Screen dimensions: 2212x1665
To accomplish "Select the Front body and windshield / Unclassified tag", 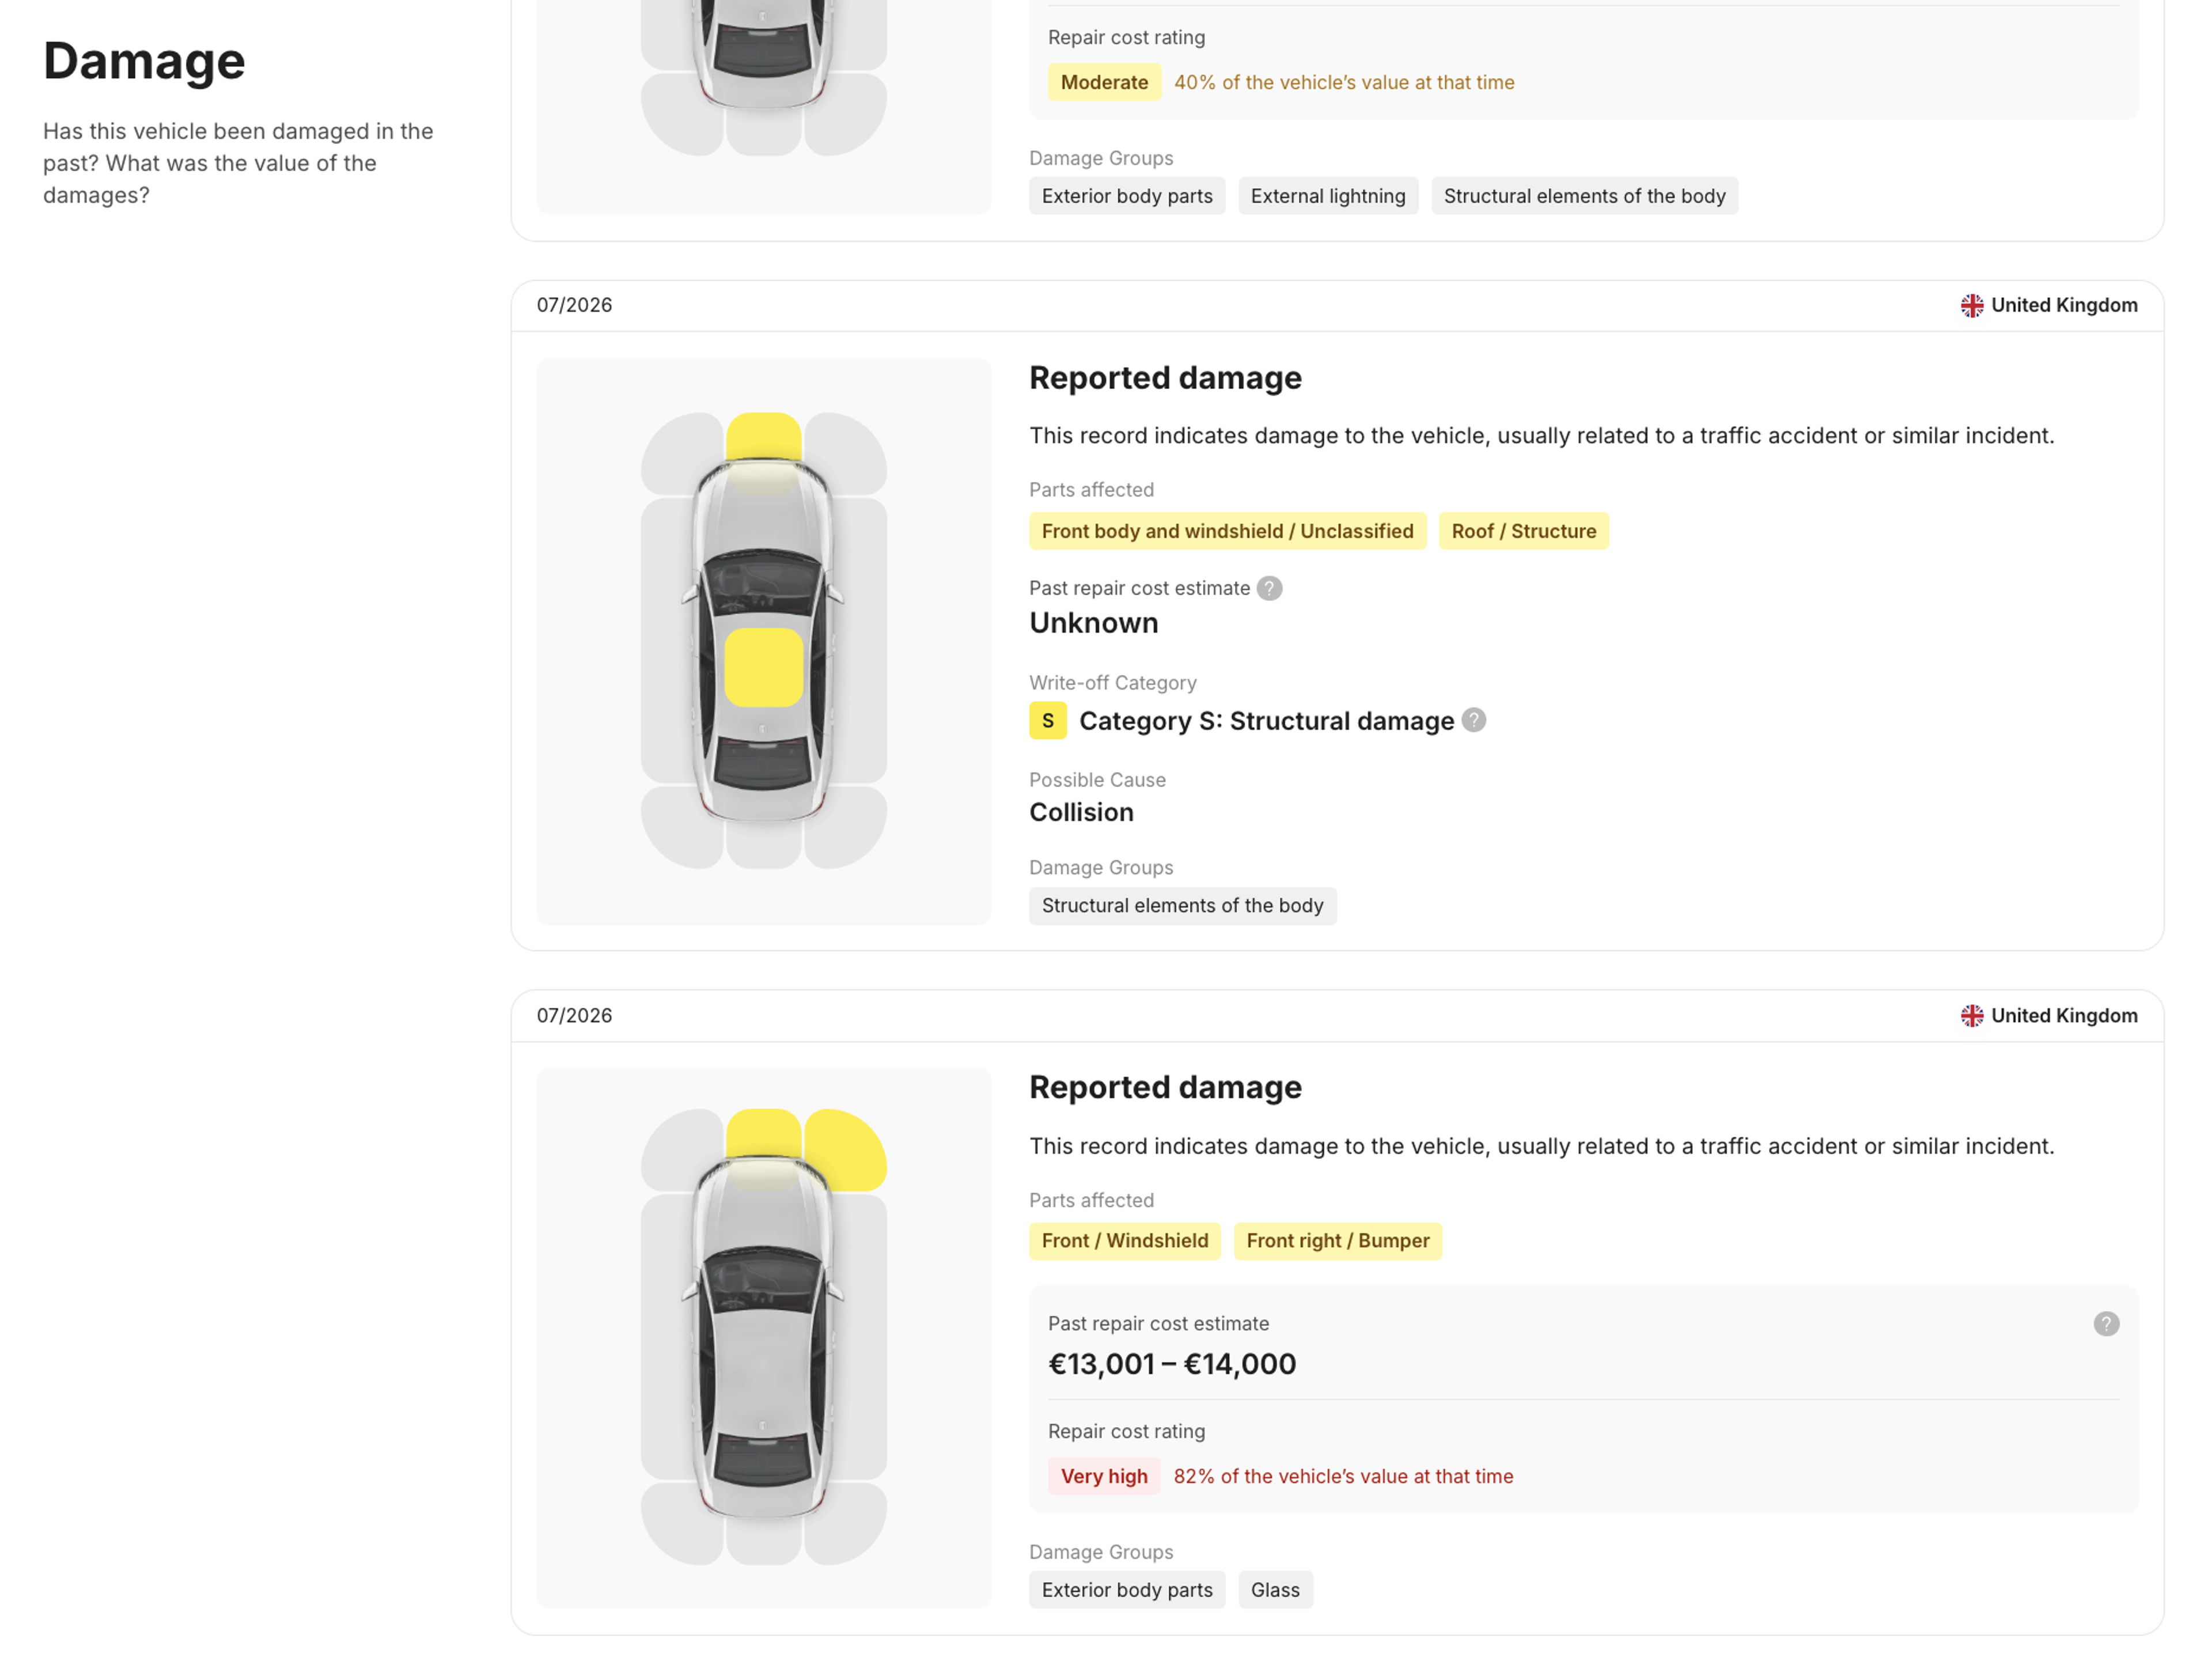I will coord(1227,531).
